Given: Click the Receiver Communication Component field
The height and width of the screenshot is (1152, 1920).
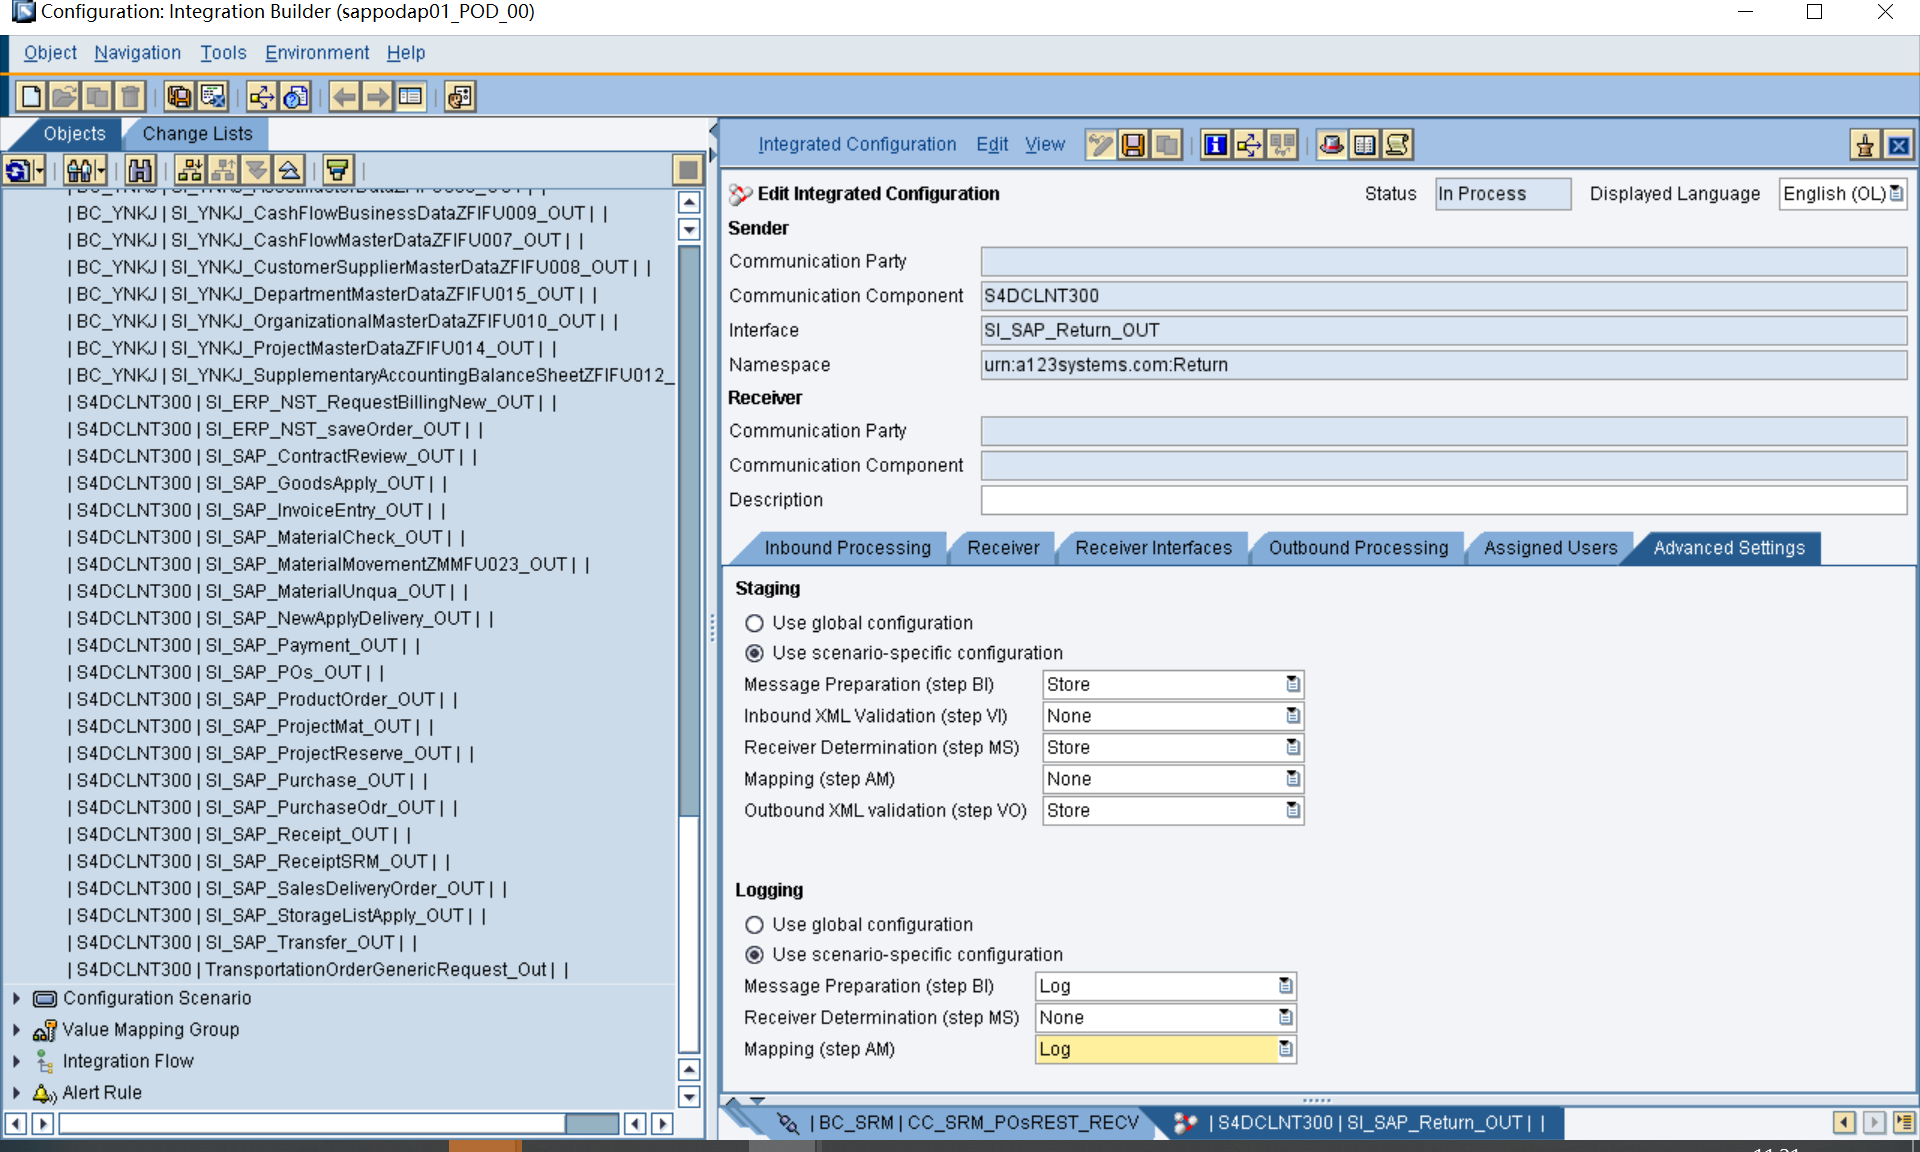Looking at the screenshot, I should click(x=1443, y=466).
